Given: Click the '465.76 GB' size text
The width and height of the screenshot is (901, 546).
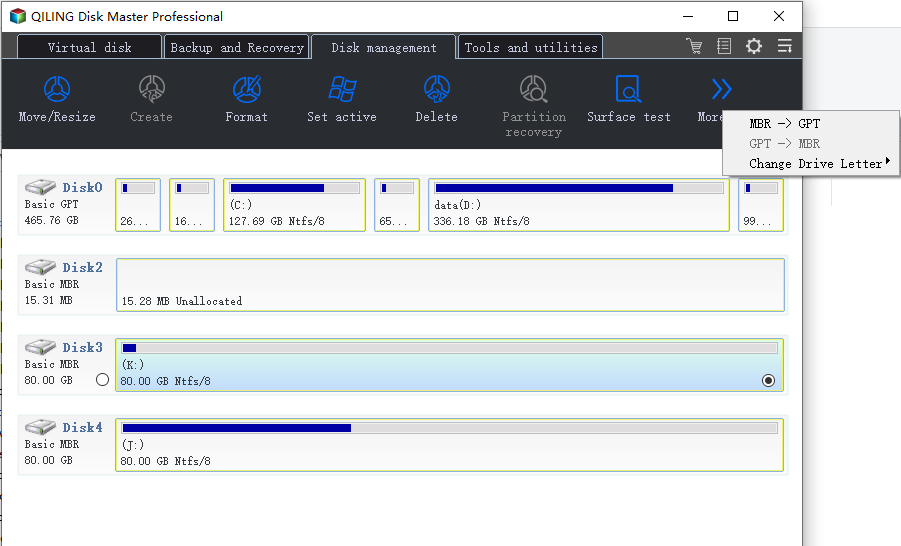Looking at the screenshot, I should (x=51, y=220).
